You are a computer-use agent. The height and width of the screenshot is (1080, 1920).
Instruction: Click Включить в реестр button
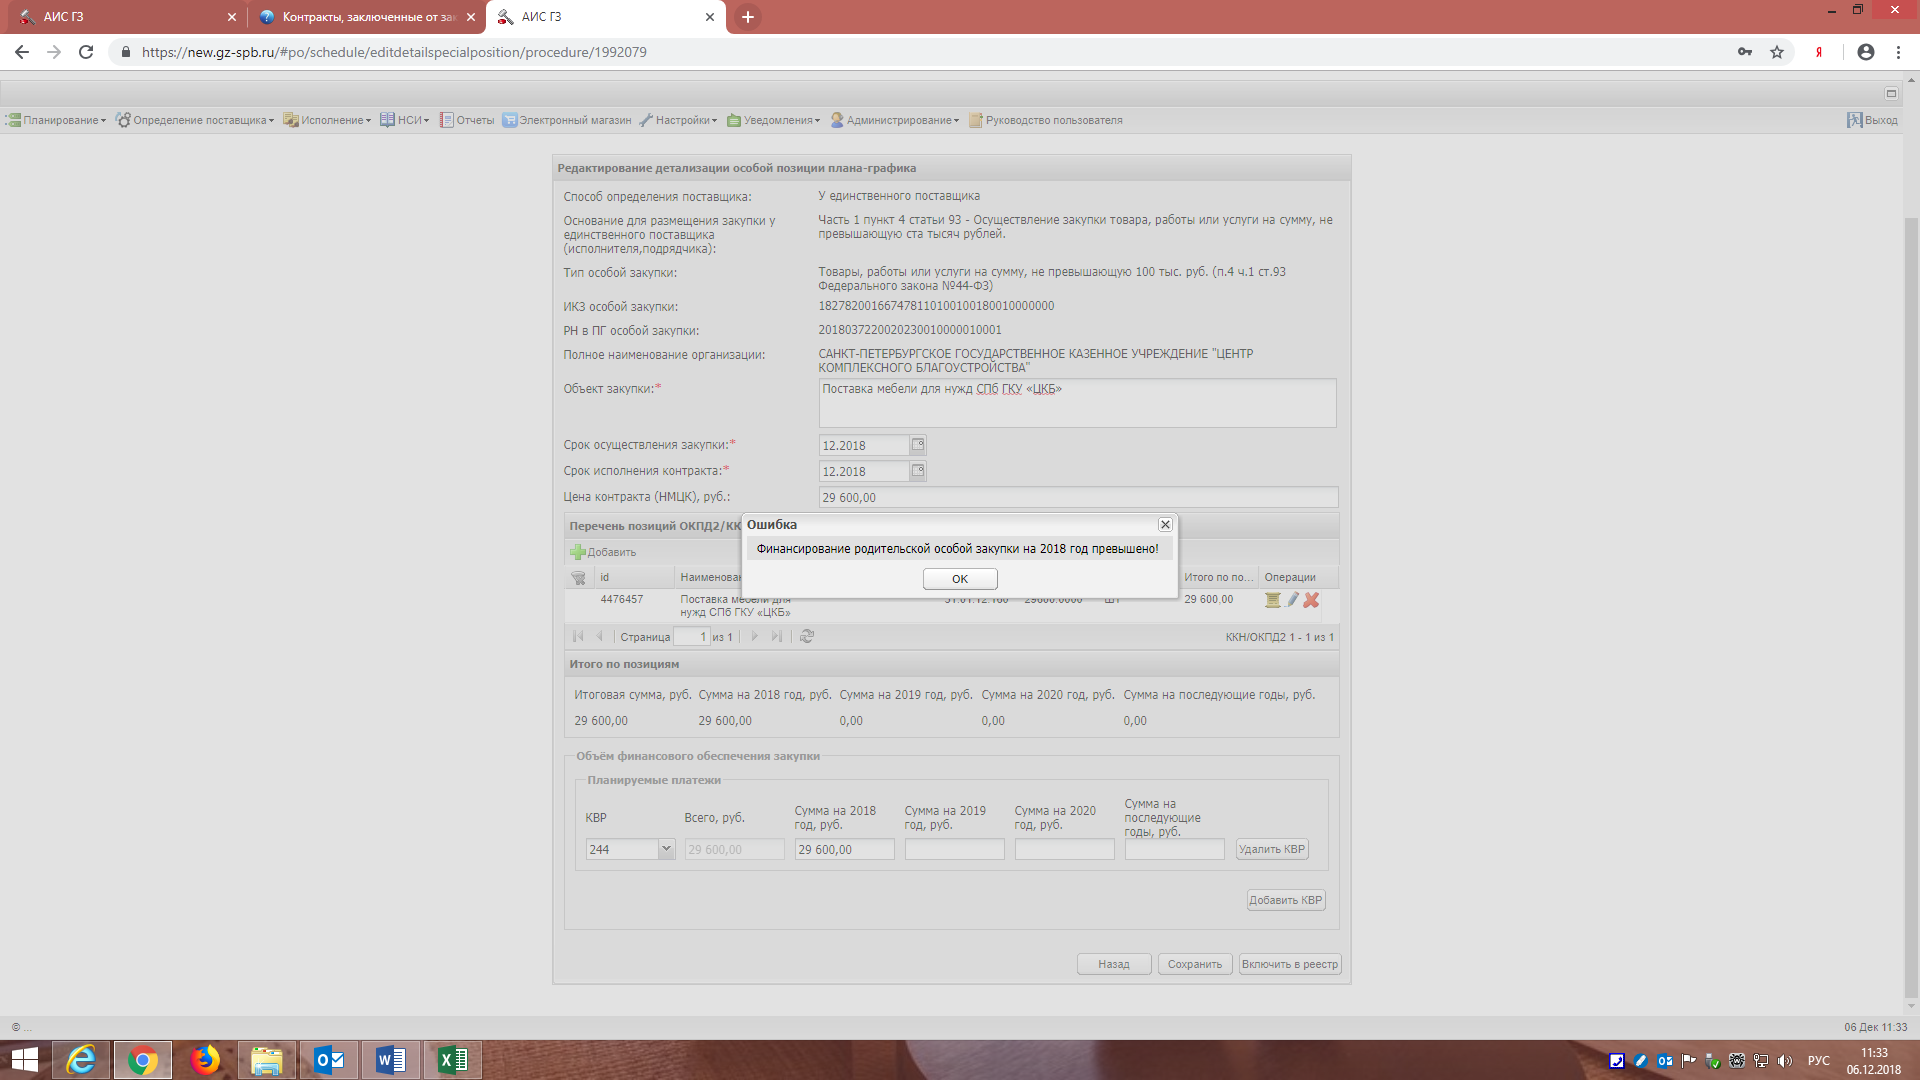tap(1290, 964)
